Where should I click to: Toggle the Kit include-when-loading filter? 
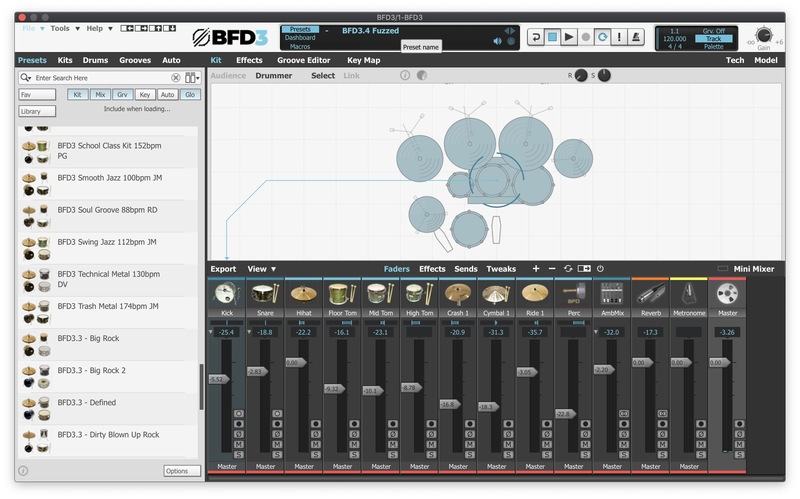[78, 94]
